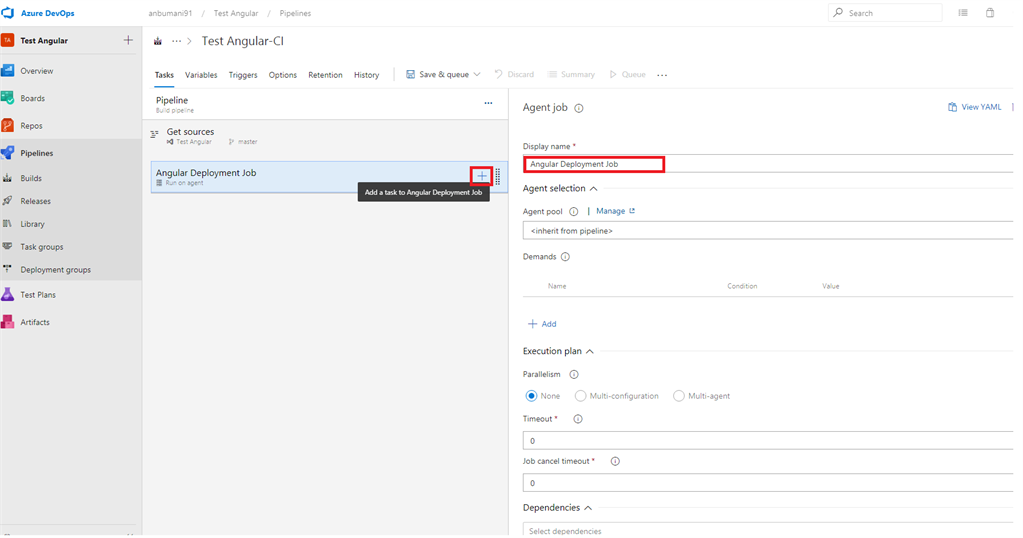The image size is (1023, 538).
Task: Click the search magnifier icon
Action: 838,12
